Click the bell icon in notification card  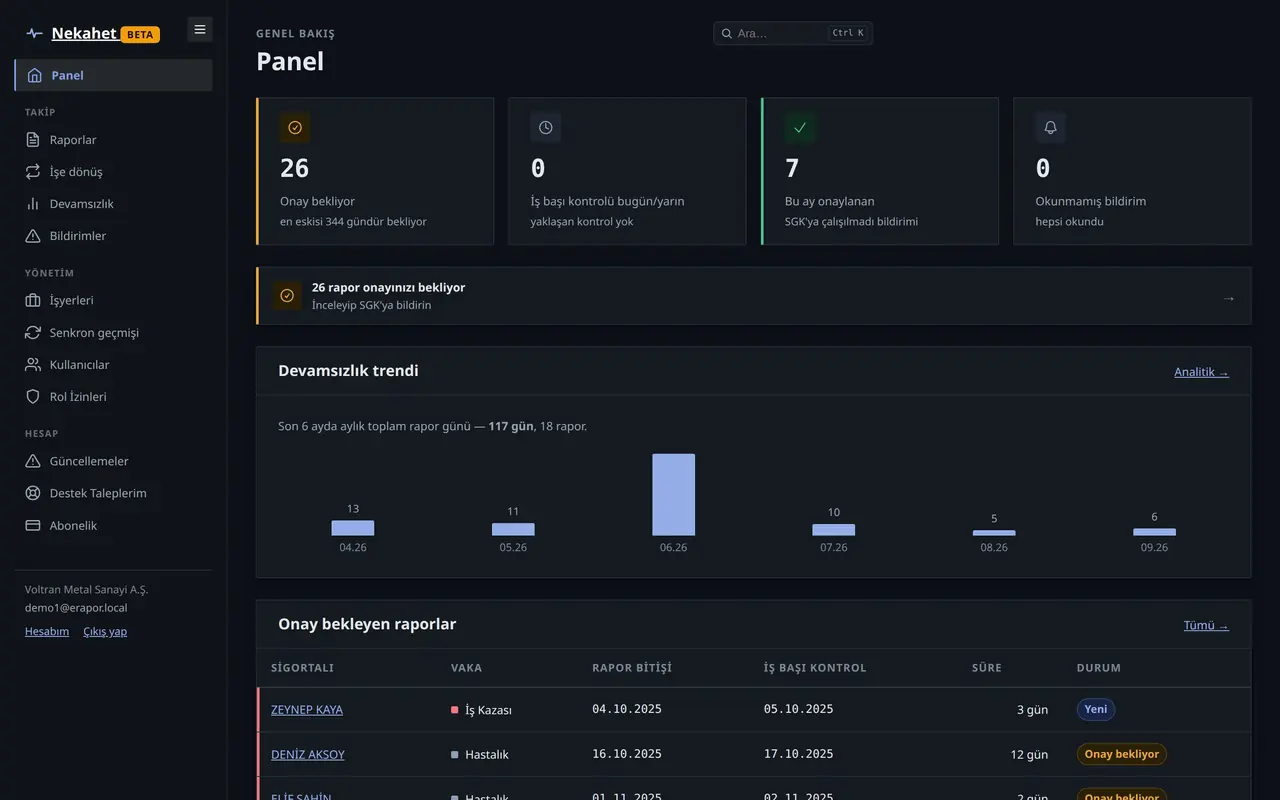click(1050, 128)
